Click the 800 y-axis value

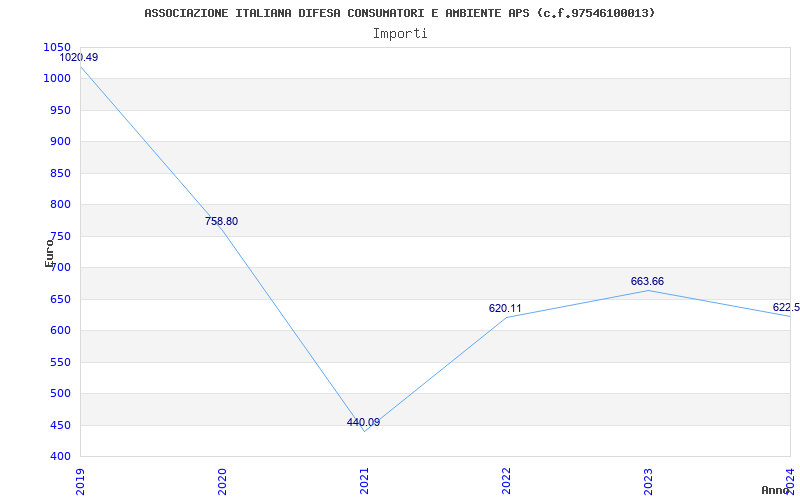click(60, 205)
